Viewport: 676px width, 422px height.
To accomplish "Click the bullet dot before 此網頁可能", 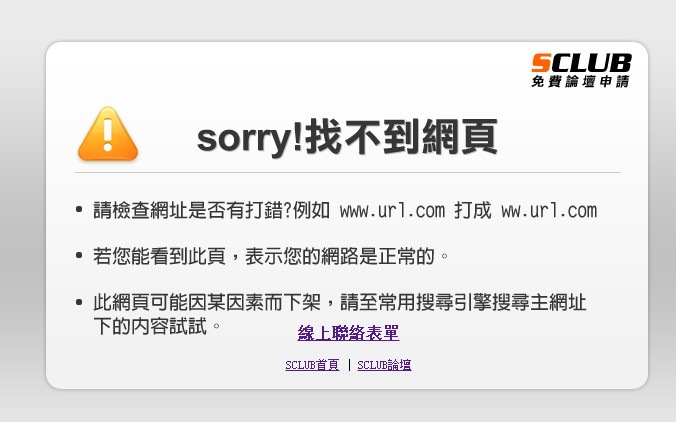I will (x=79, y=302).
